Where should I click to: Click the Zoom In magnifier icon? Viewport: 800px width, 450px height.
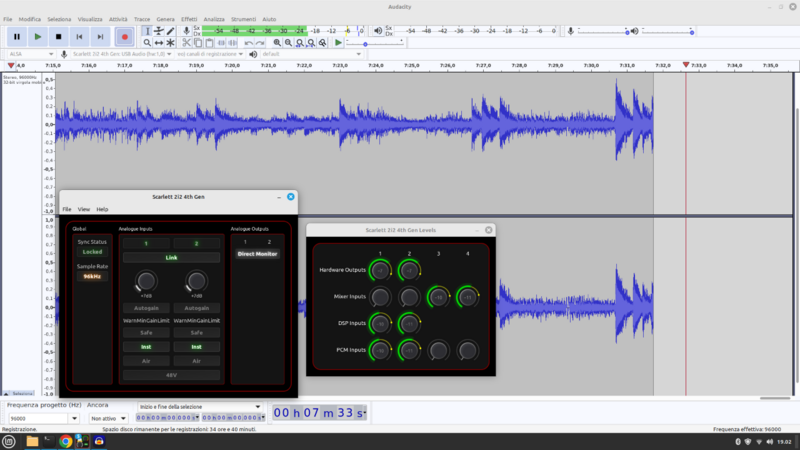pos(276,43)
